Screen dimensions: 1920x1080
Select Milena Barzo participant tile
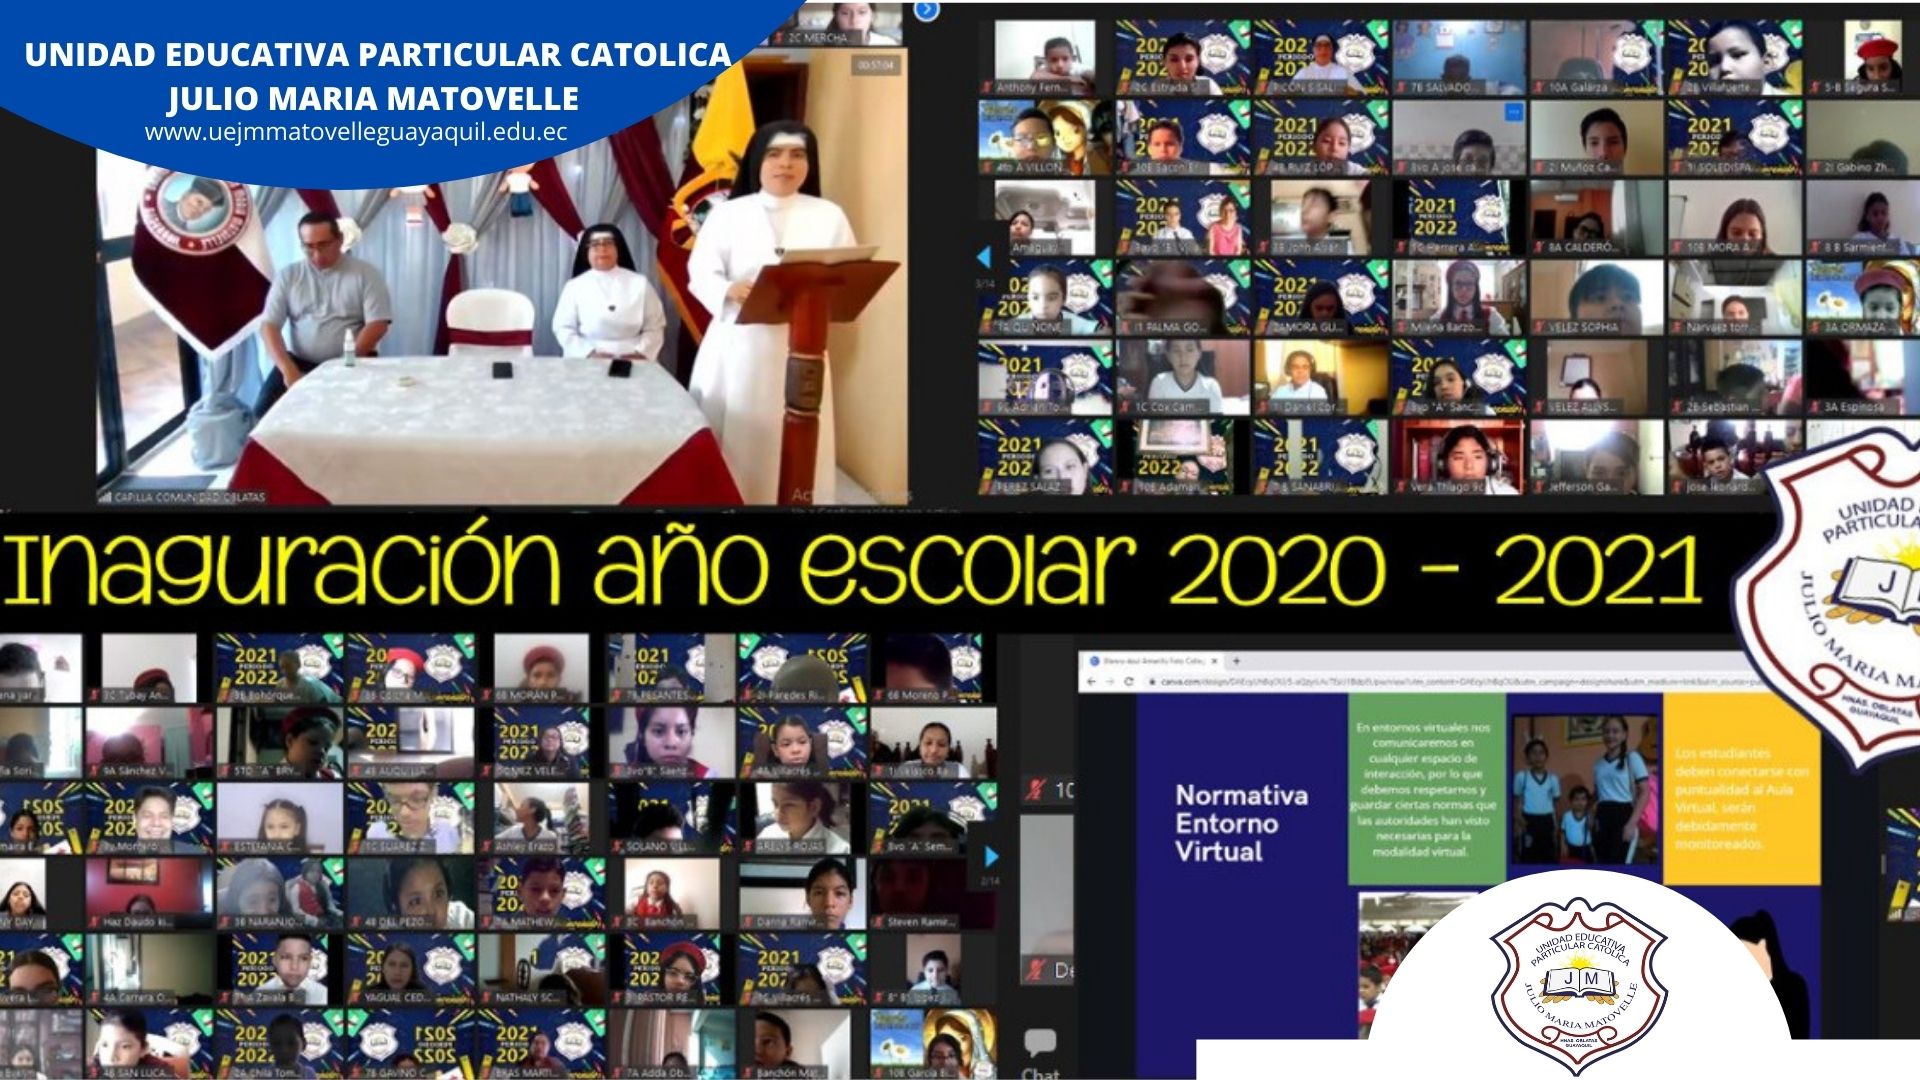coord(1458,297)
